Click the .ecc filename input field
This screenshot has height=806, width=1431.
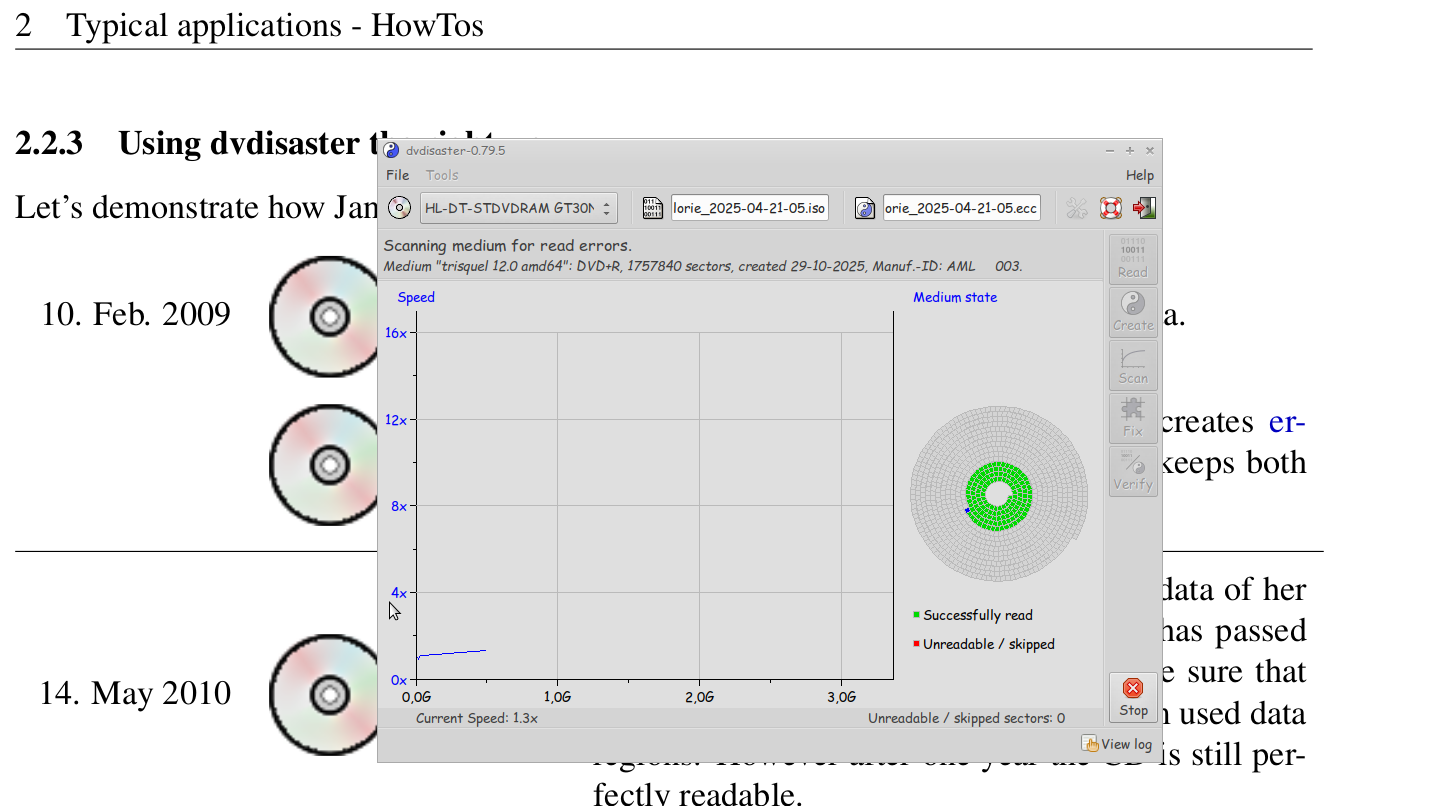(x=961, y=208)
